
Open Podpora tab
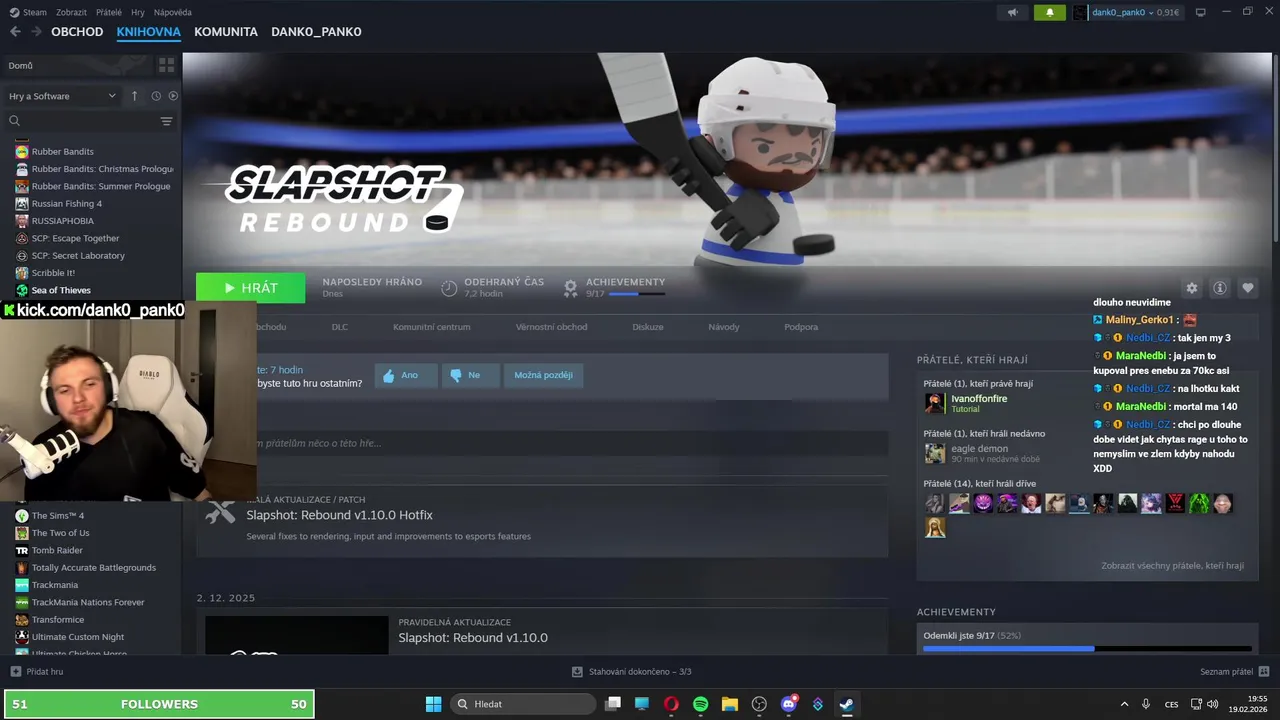point(801,327)
